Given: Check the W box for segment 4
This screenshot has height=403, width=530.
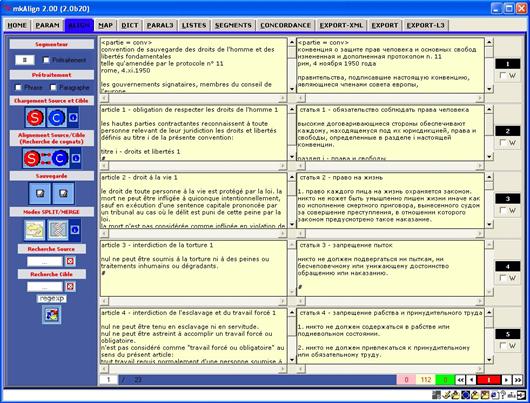Looking at the screenshot, I should (x=503, y=278).
